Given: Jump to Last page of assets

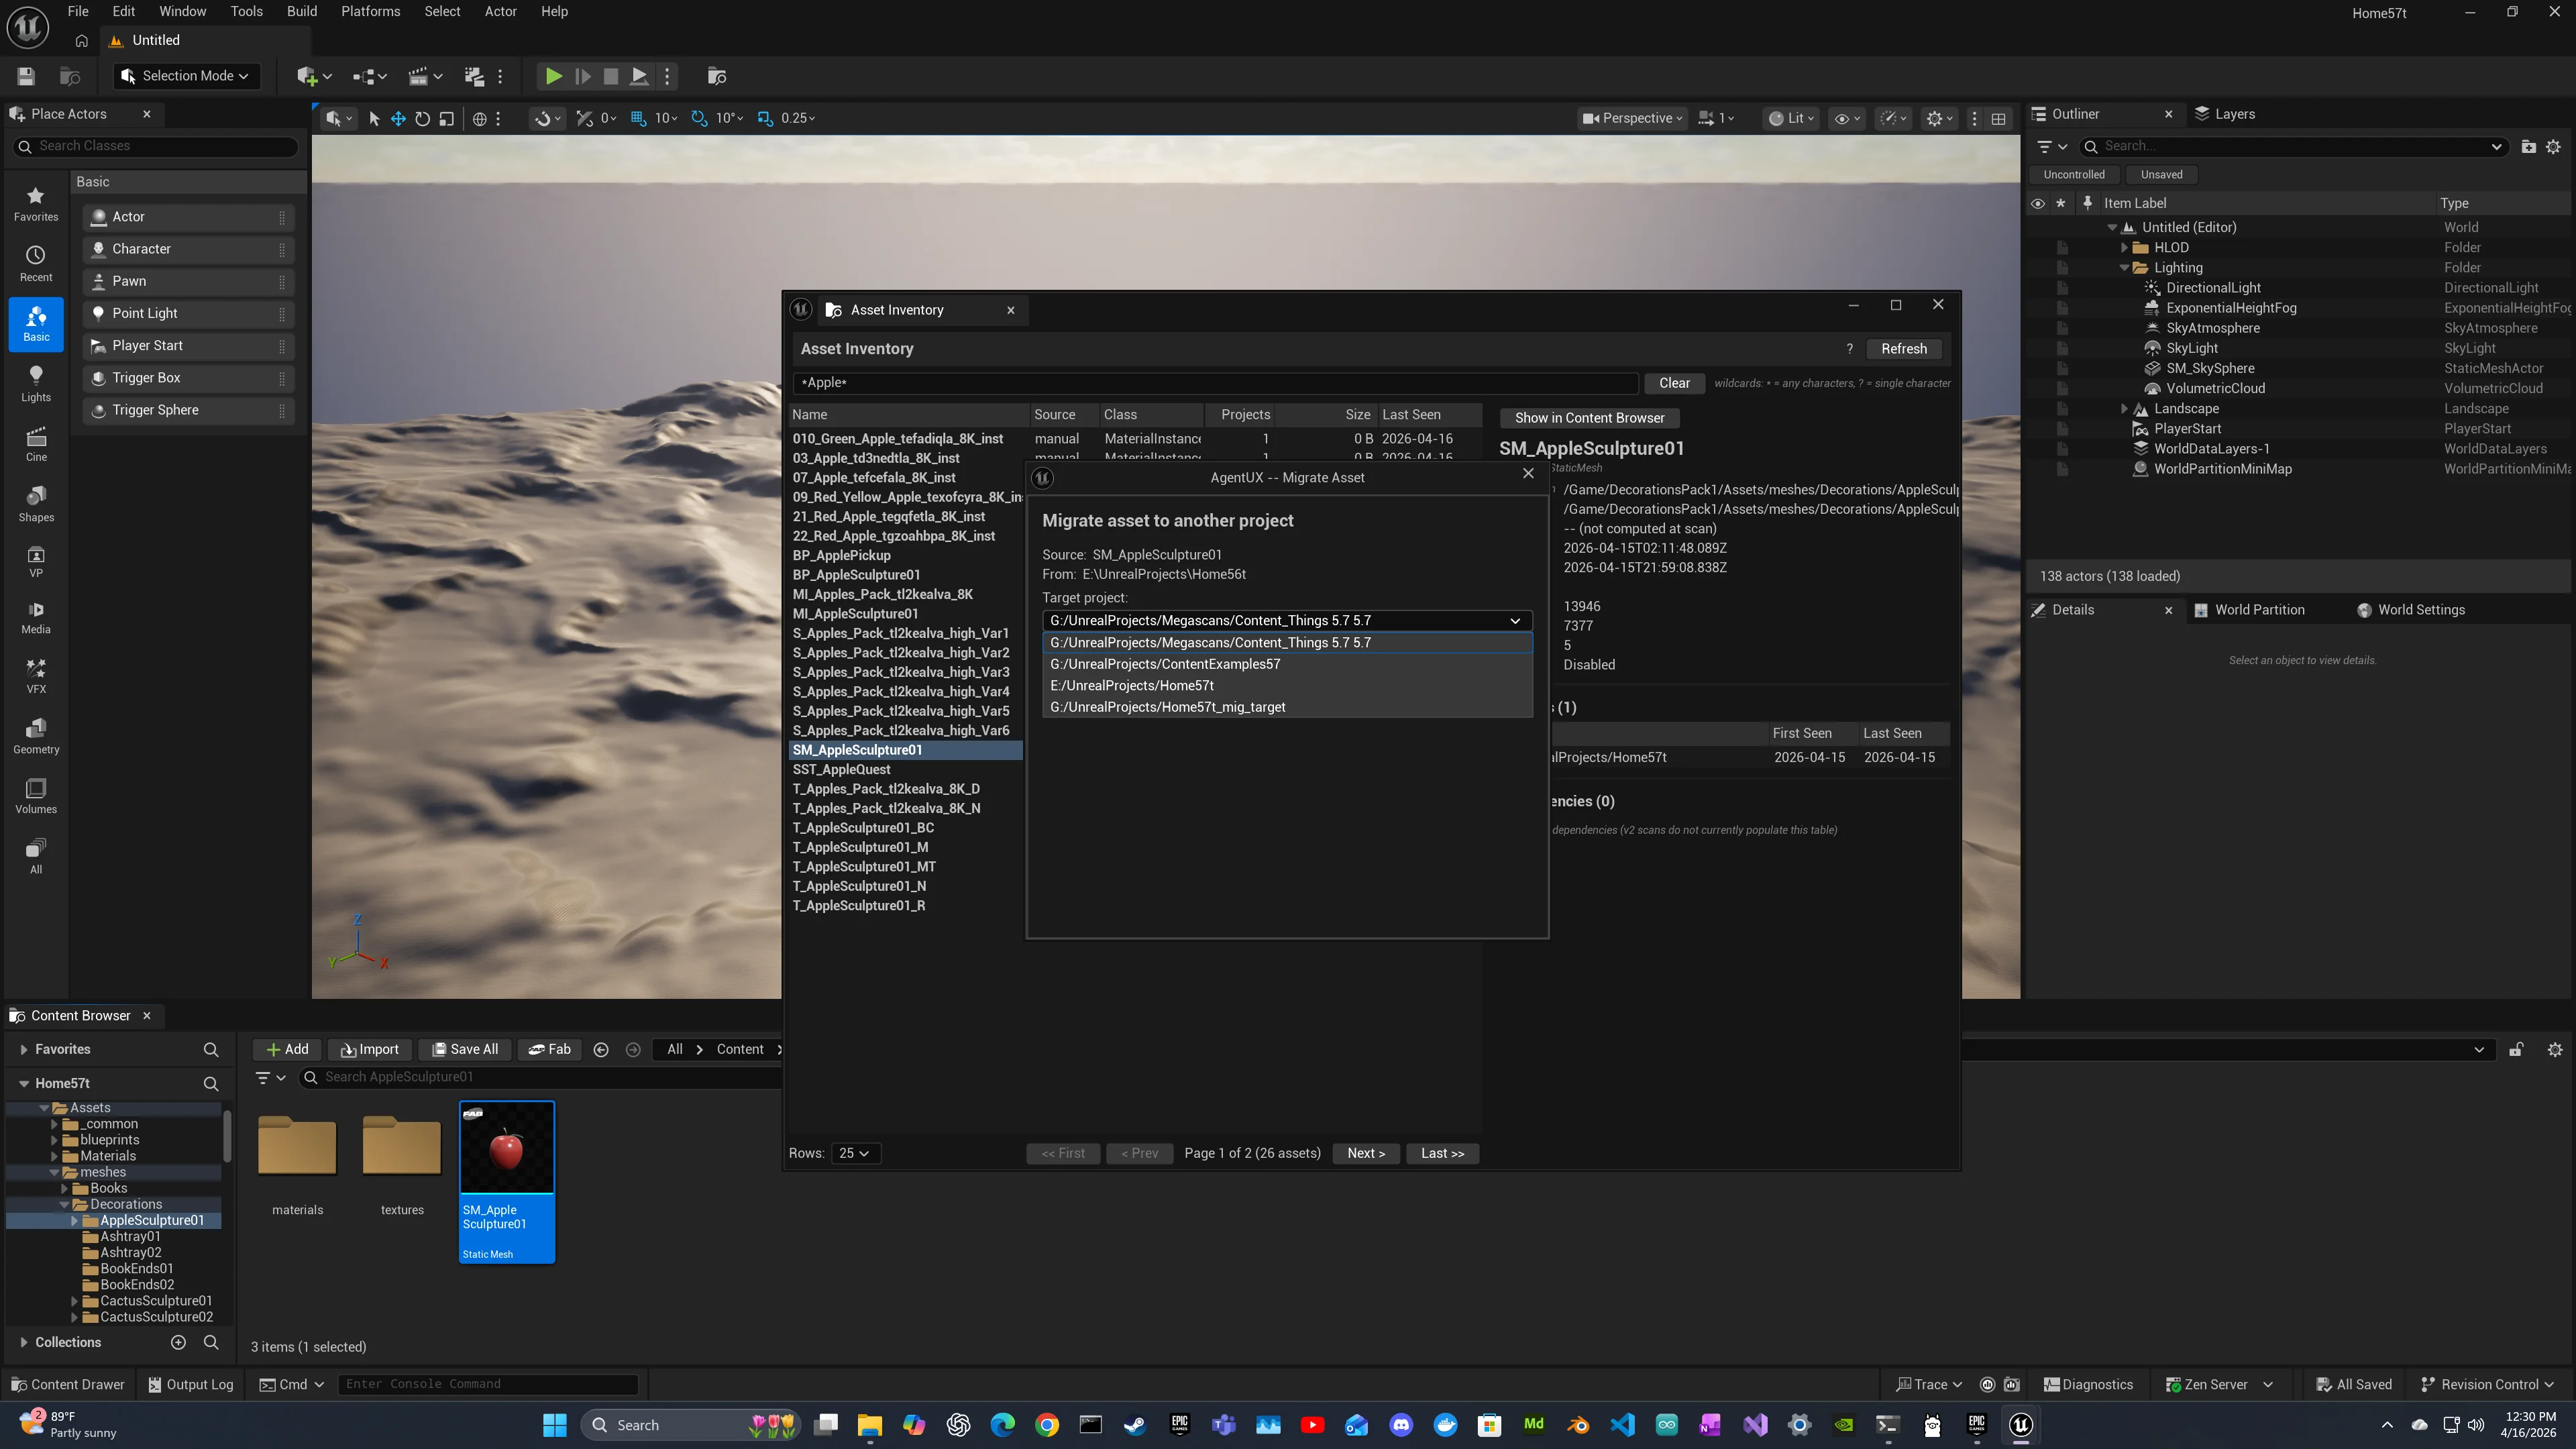Looking at the screenshot, I should coord(1442,1154).
